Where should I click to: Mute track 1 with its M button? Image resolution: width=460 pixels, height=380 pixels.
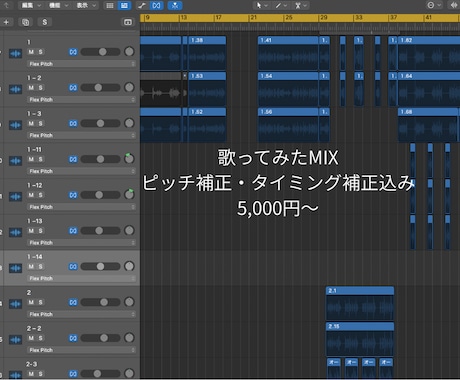click(x=31, y=52)
